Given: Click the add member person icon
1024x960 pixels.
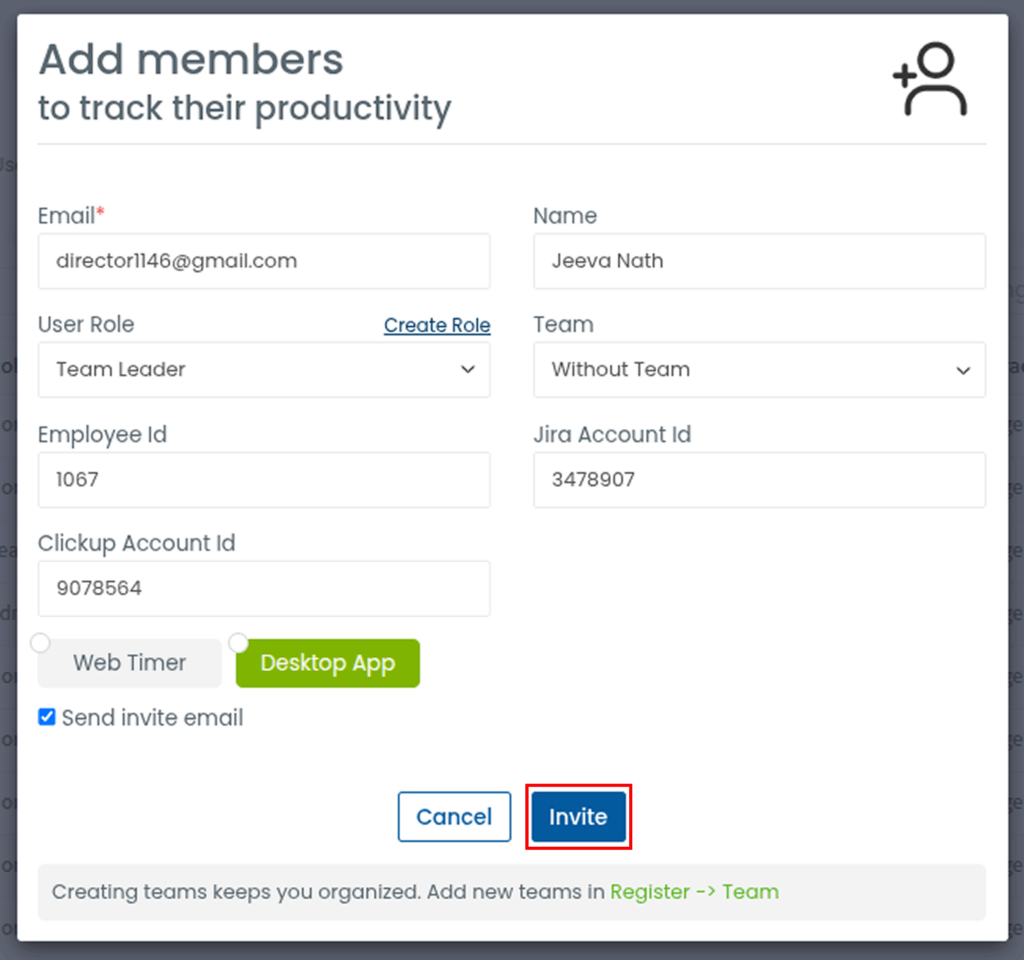Looking at the screenshot, I should coord(930,80).
